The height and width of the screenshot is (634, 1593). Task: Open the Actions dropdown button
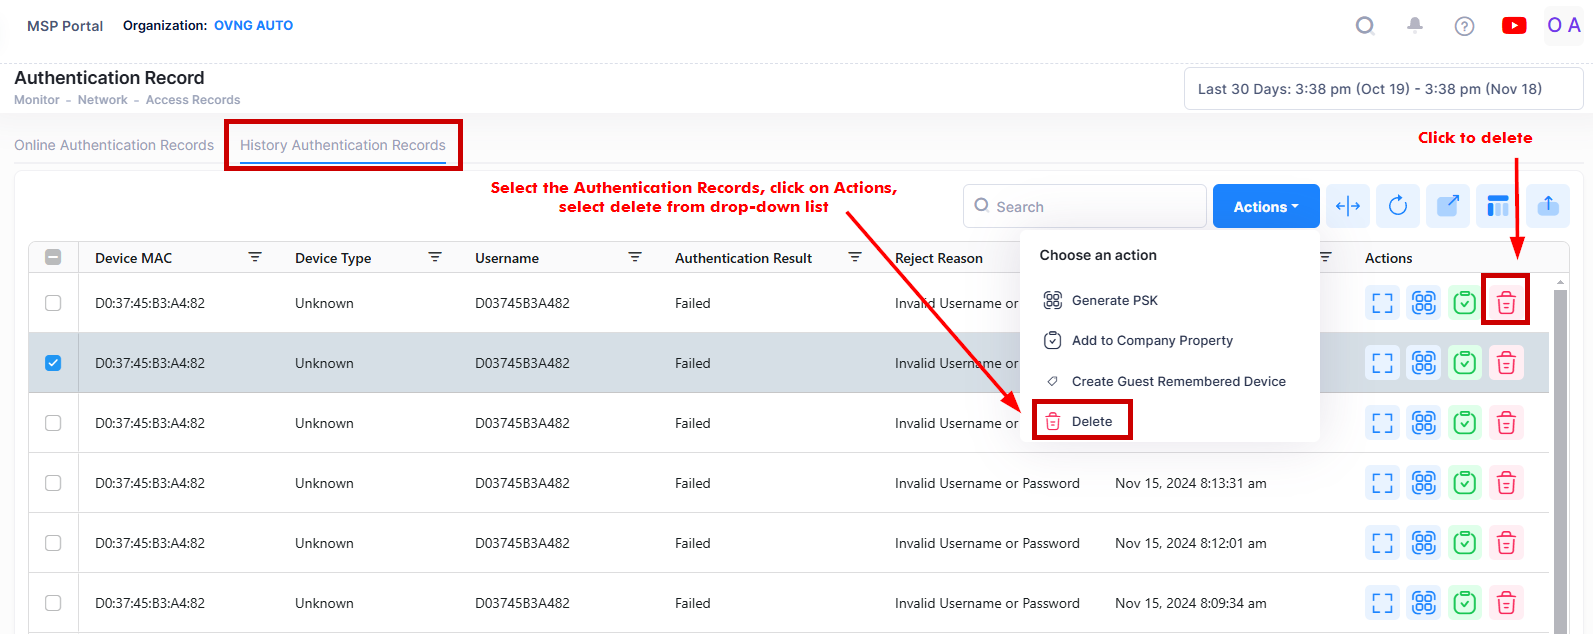[1266, 206]
